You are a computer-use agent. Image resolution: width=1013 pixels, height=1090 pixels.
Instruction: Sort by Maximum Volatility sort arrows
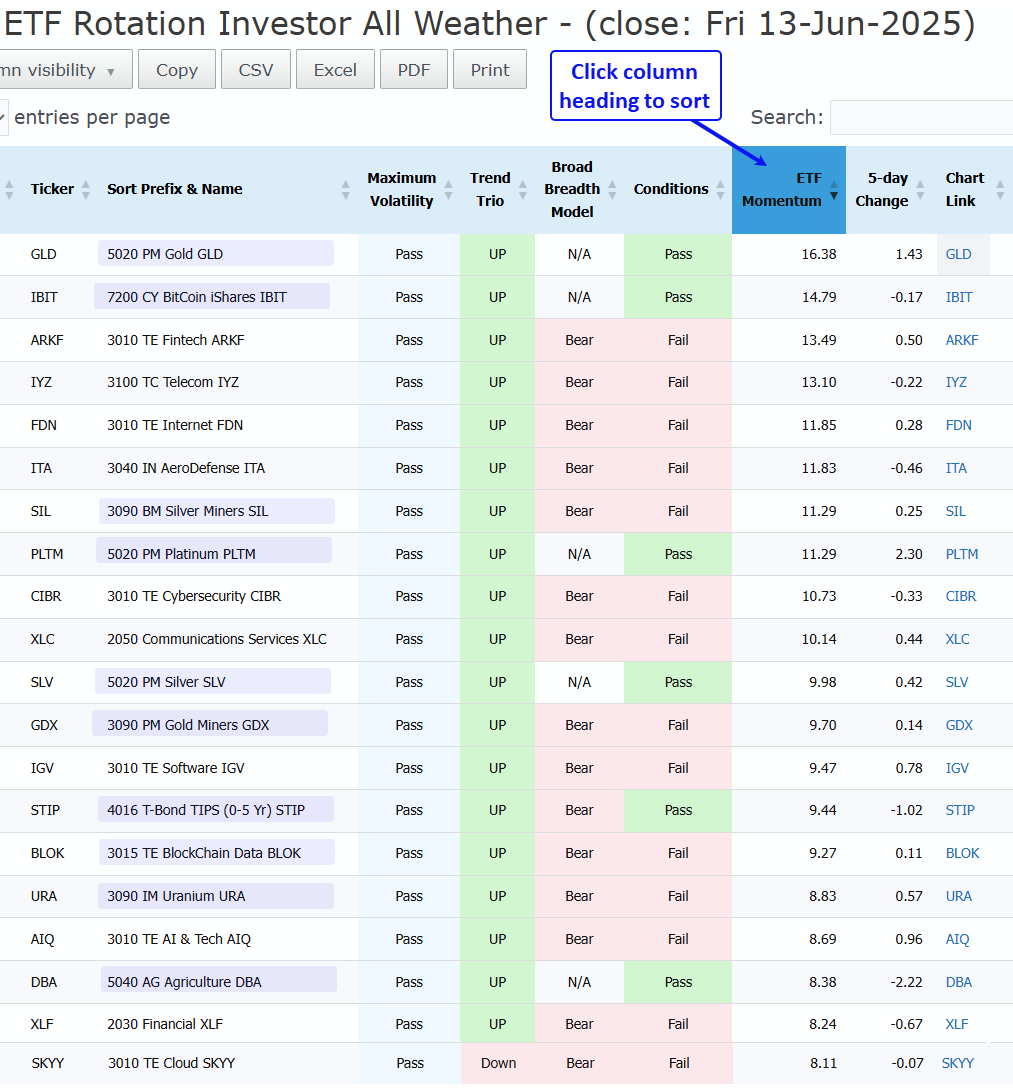(x=448, y=189)
